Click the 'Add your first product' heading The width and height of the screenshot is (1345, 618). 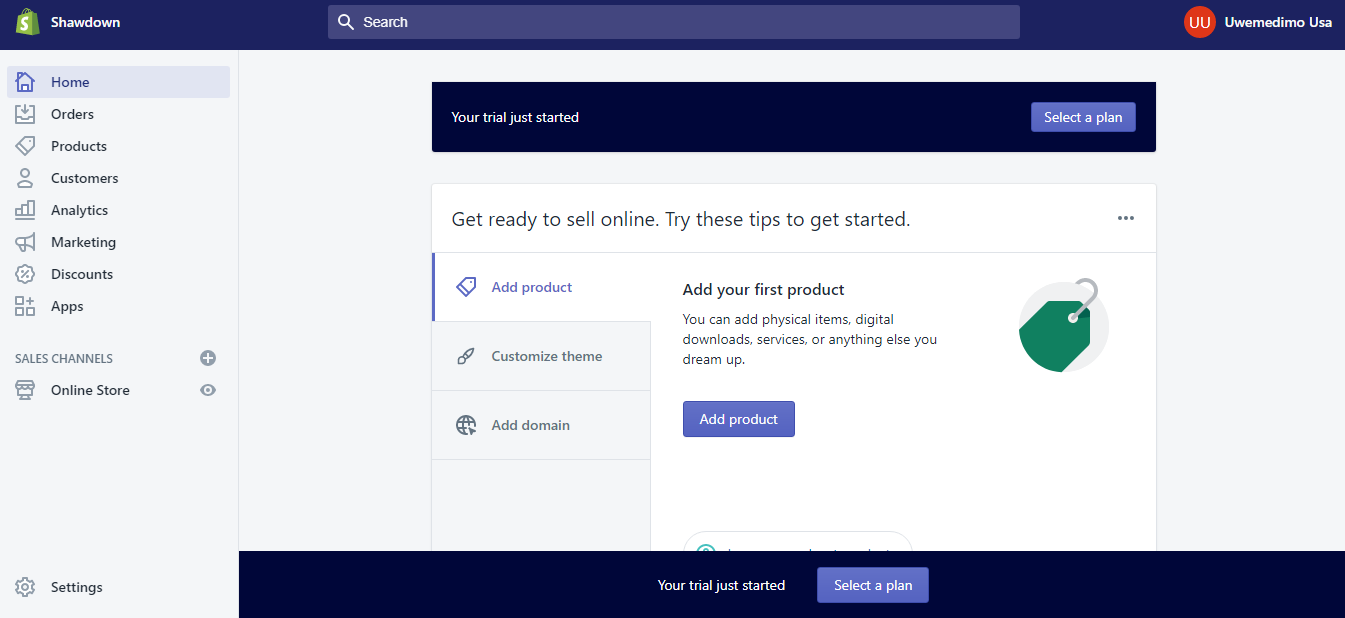tap(764, 290)
